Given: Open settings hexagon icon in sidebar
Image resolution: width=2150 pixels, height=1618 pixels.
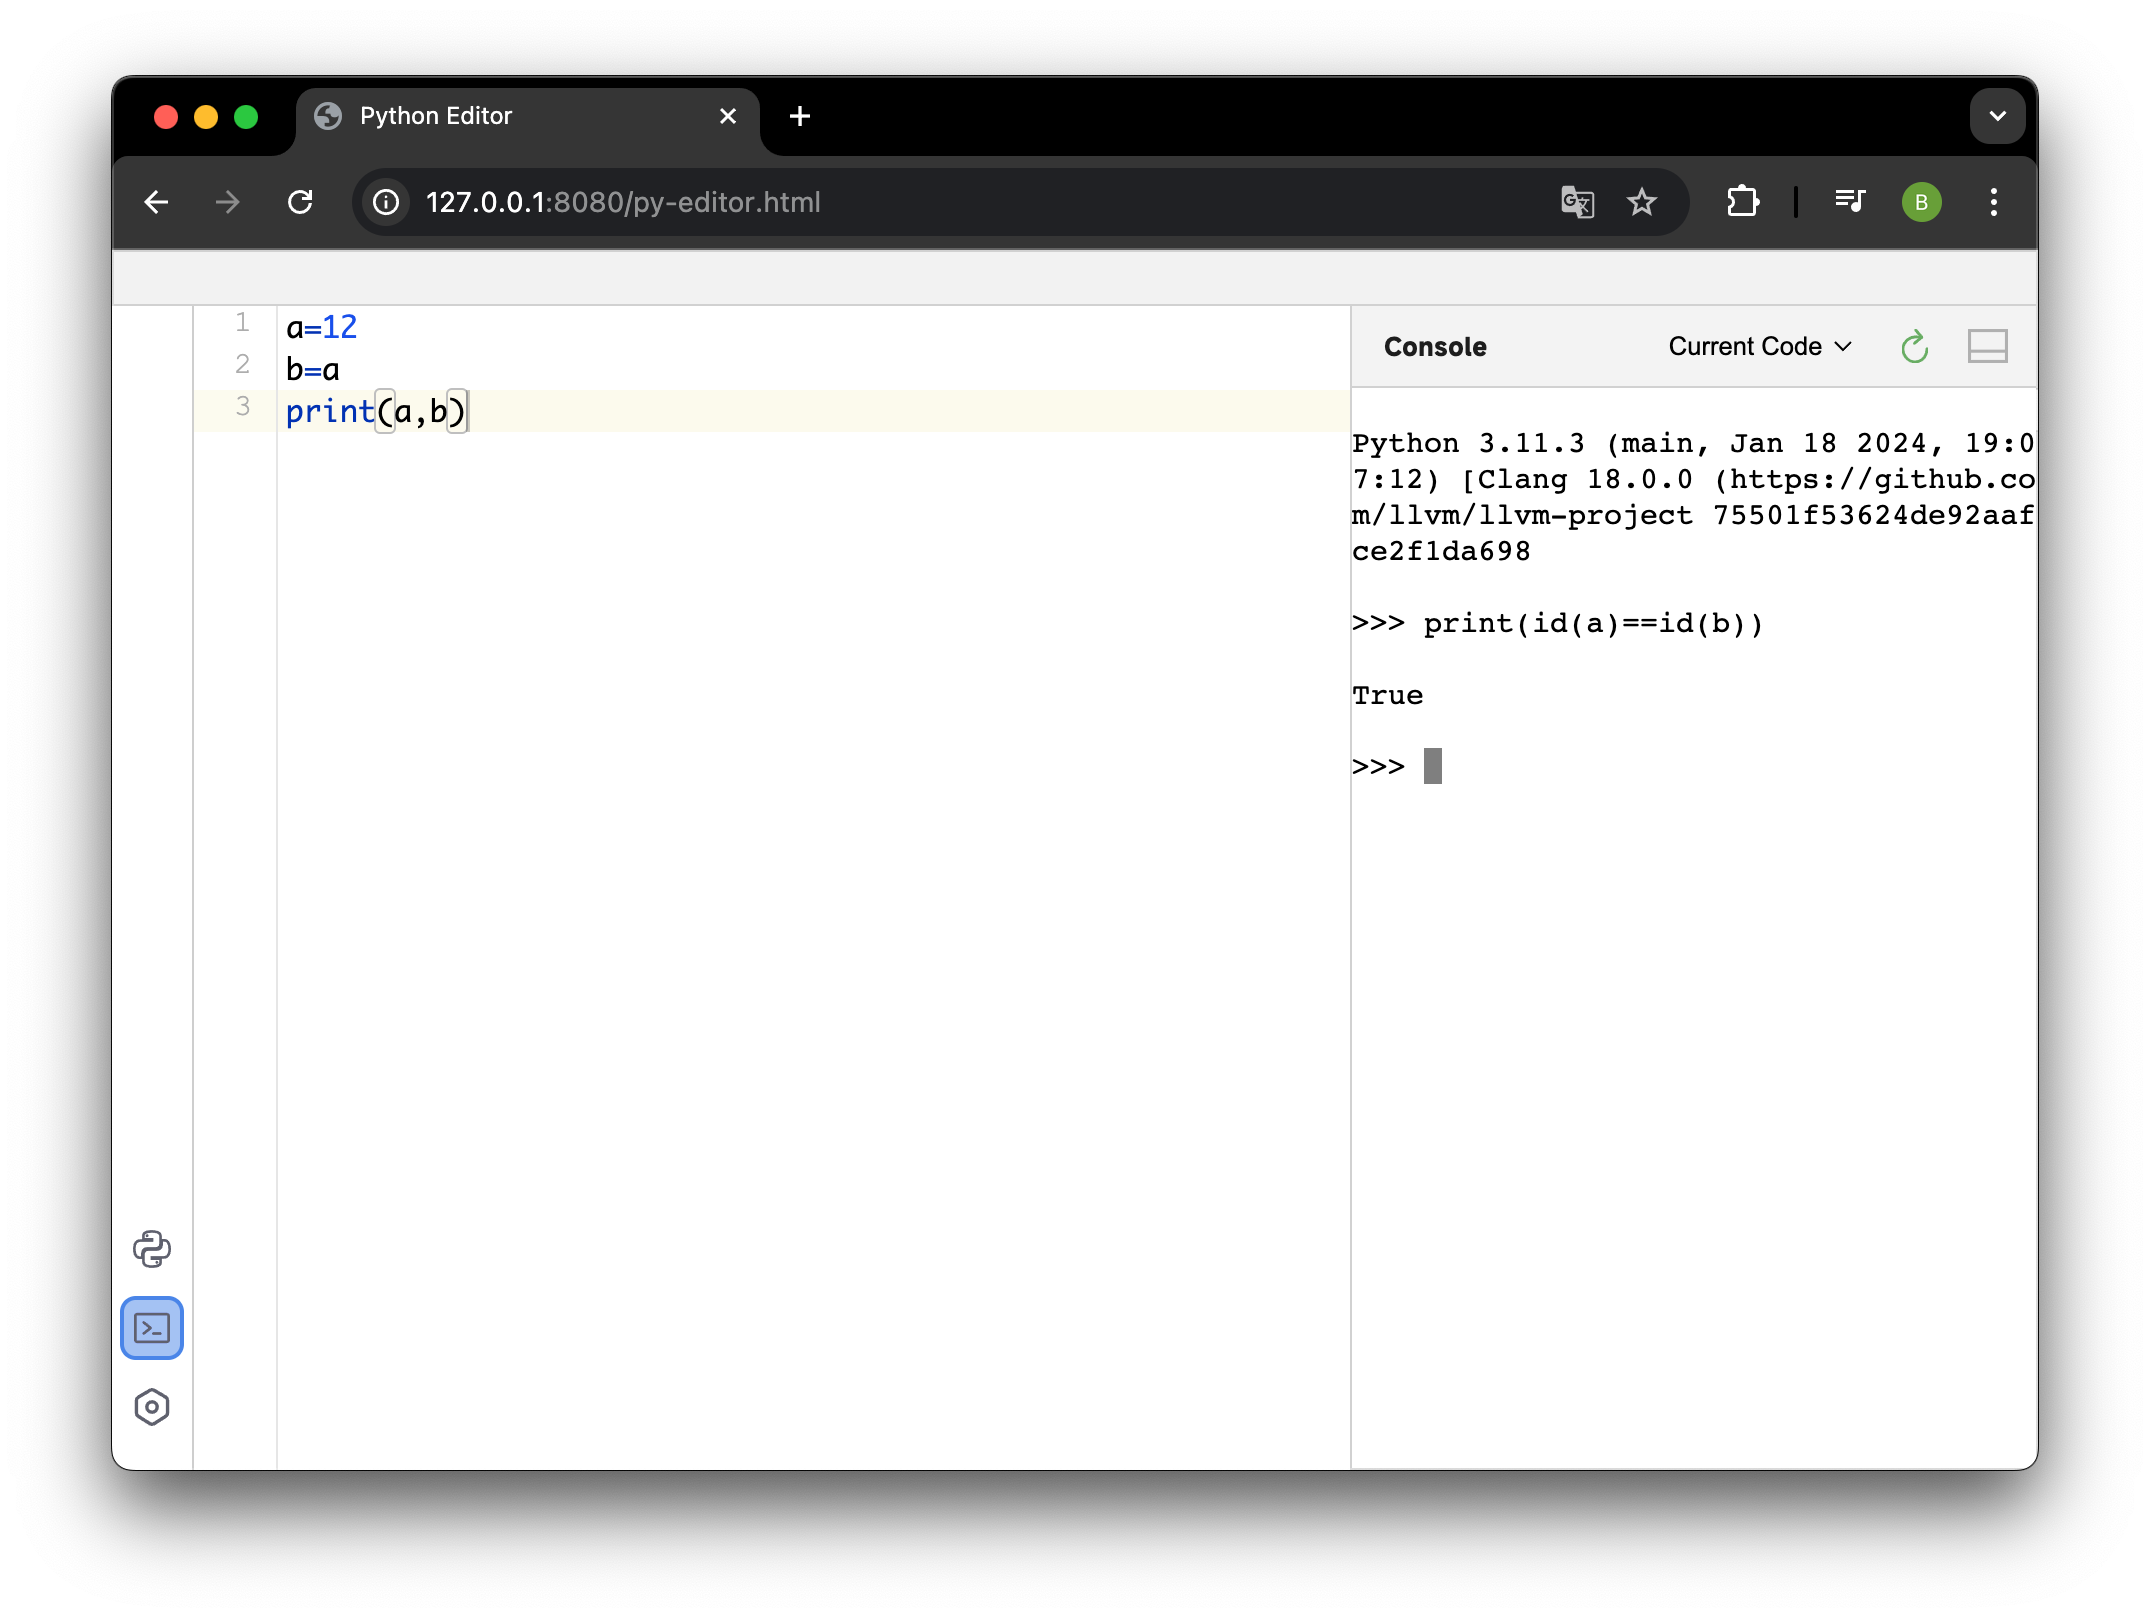Looking at the screenshot, I should (152, 1407).
